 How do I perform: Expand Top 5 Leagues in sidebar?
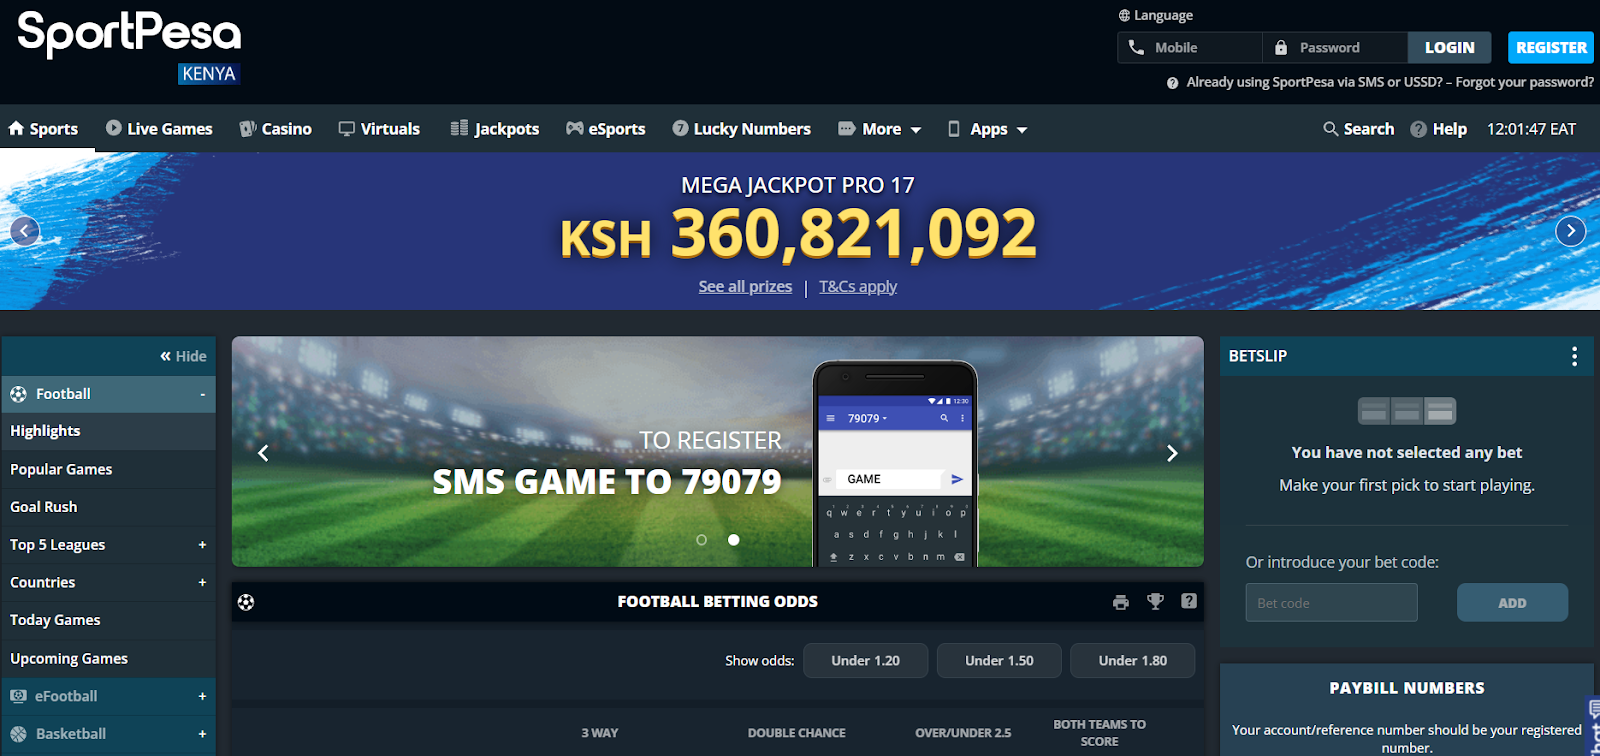pyautogui.click(x=108, y=545)
